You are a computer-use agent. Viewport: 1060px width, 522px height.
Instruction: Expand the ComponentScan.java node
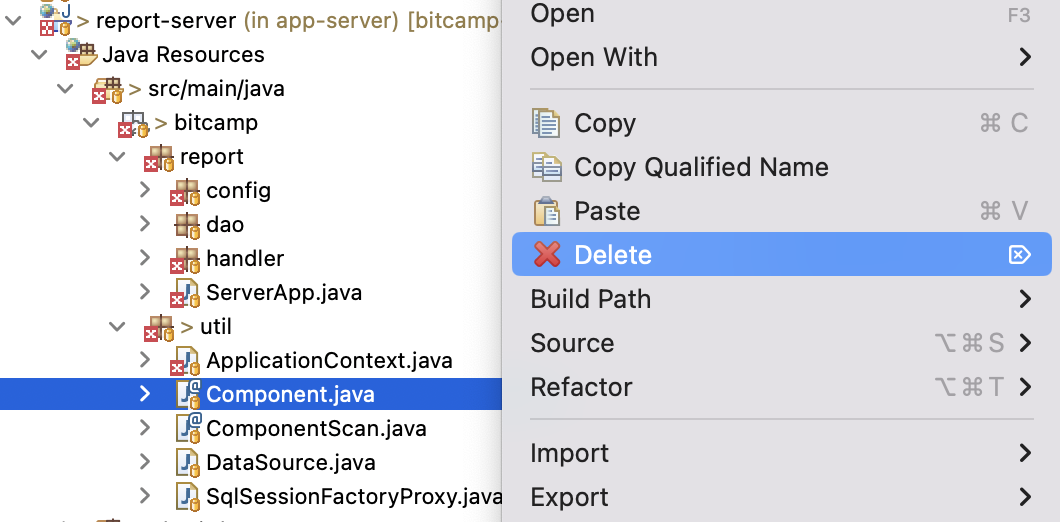tap(144, 428)
